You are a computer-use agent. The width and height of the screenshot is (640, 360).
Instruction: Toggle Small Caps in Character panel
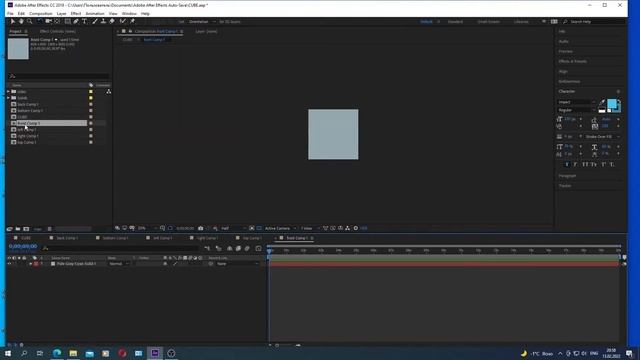point(594,164)
